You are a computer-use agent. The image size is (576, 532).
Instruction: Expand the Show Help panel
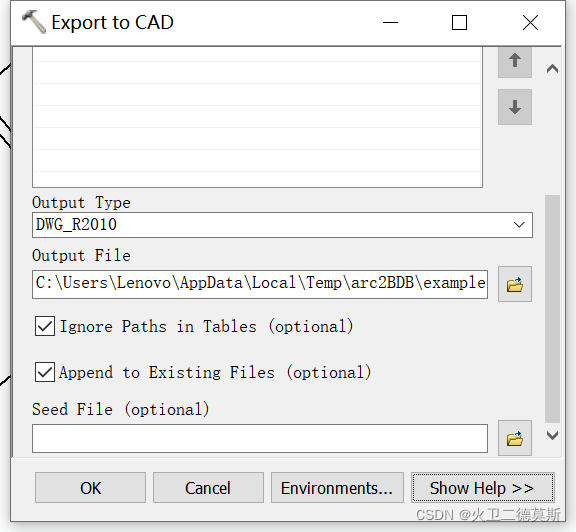pos(483,488)
